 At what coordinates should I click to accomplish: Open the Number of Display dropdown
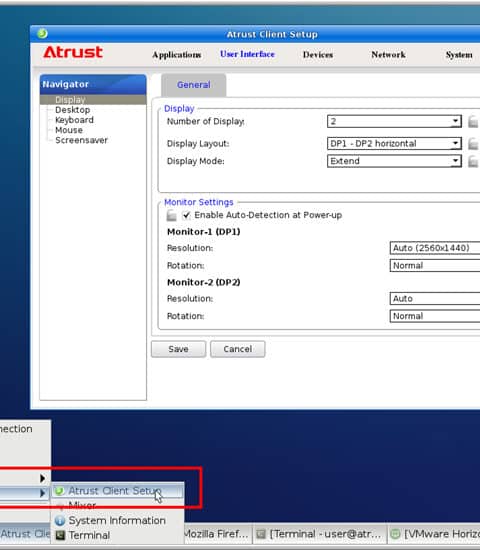394,121
